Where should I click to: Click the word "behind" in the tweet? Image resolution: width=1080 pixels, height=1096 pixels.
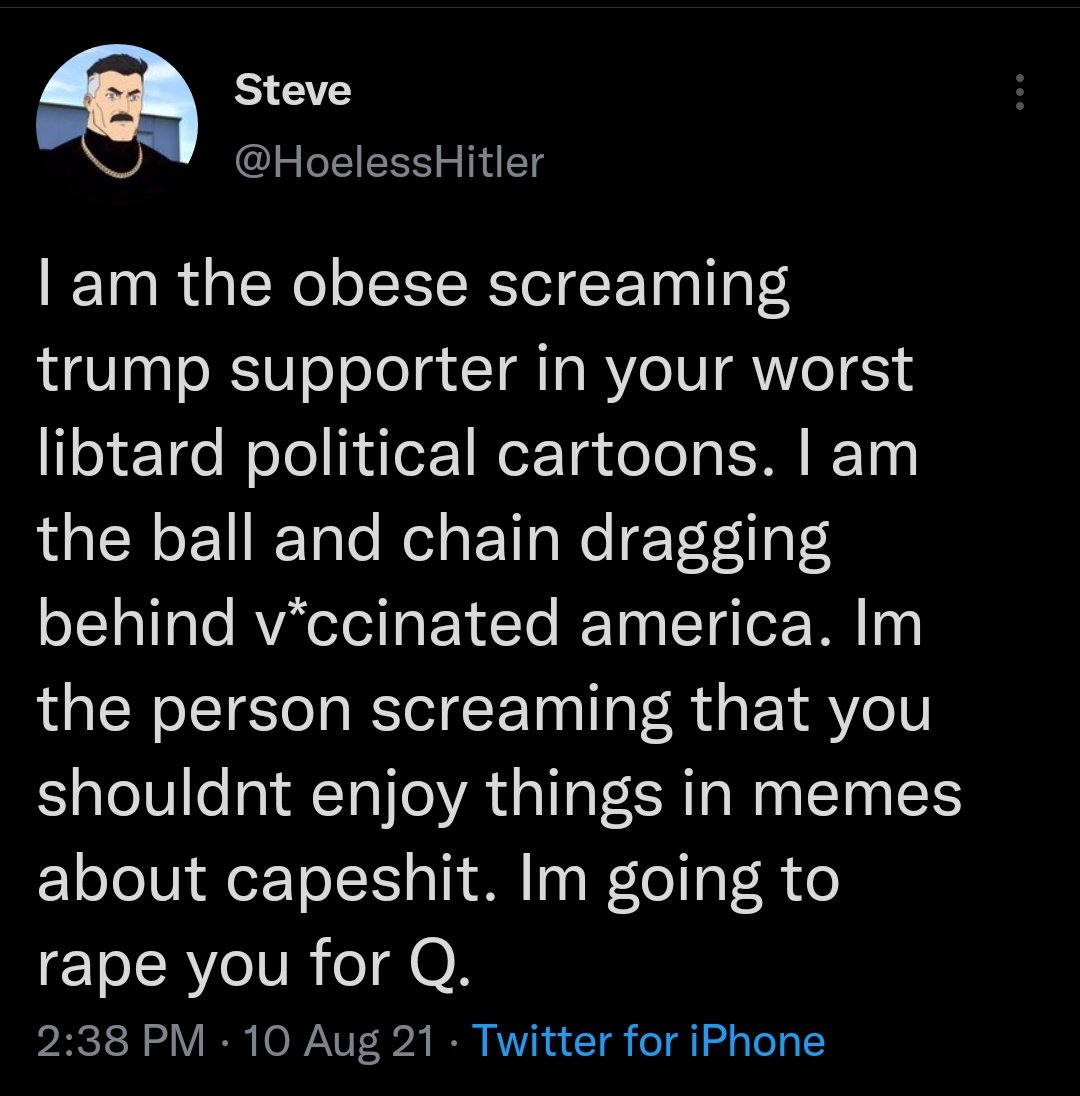pos(136,621)
